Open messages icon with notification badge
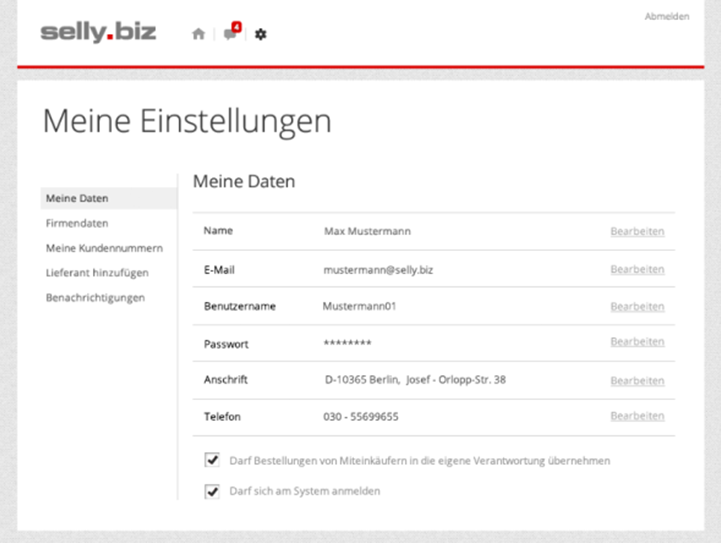The width and height of the screenshot is (721, 543). pos(231,33)
